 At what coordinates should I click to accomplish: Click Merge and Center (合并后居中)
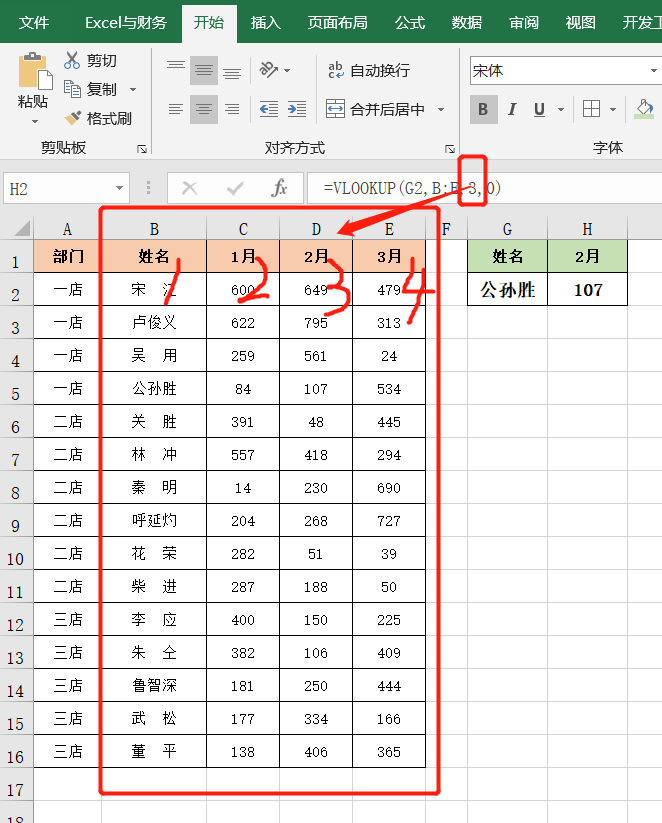point(375,109)
